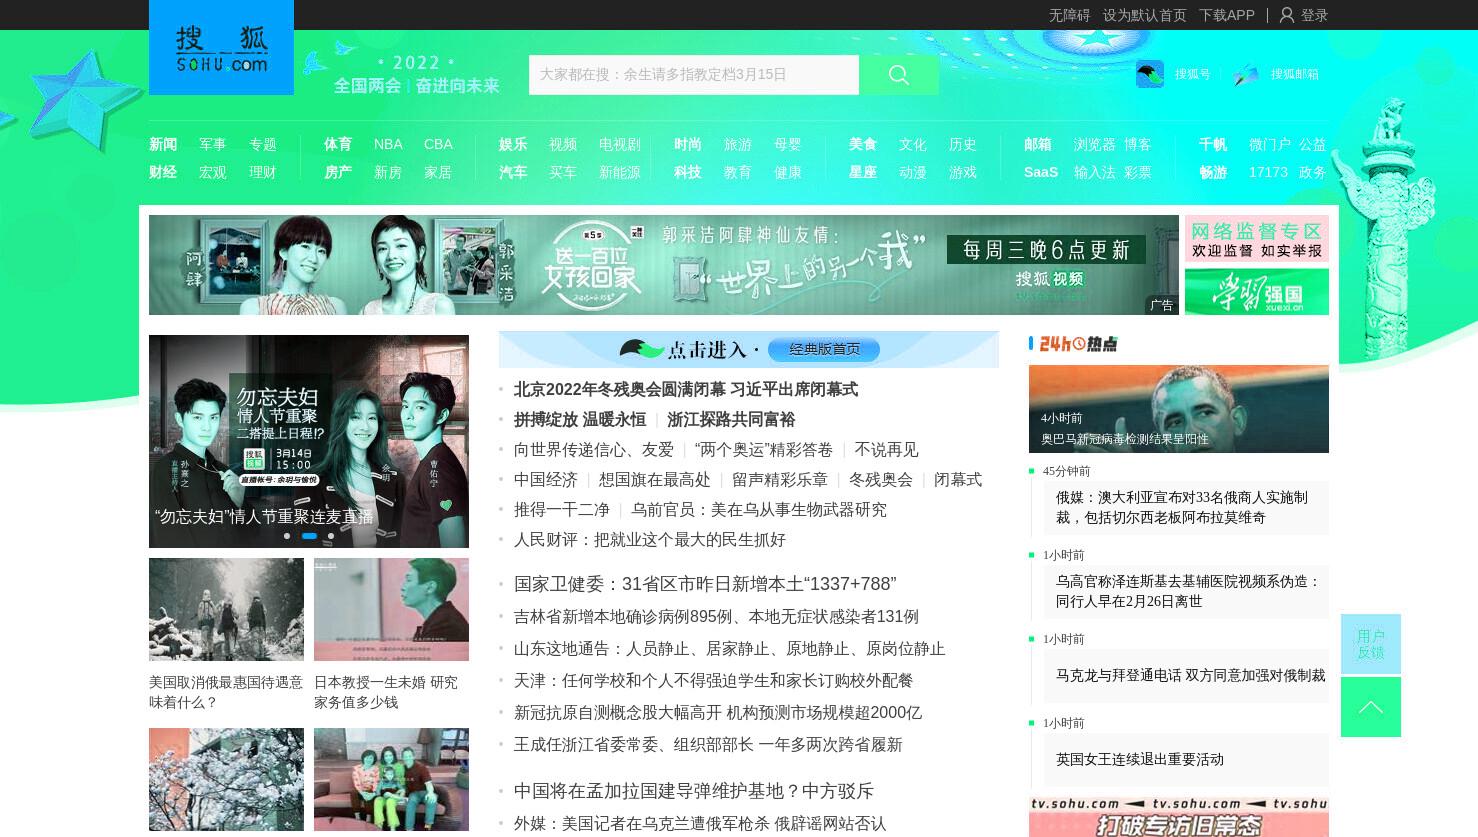Open the SaaS channel link
This screenshot has height=837, width=1478.
pos(1041,172)
